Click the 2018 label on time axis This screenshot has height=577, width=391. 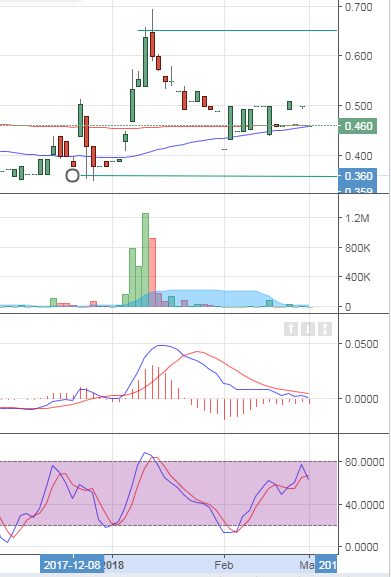click(x=113, y=565)
